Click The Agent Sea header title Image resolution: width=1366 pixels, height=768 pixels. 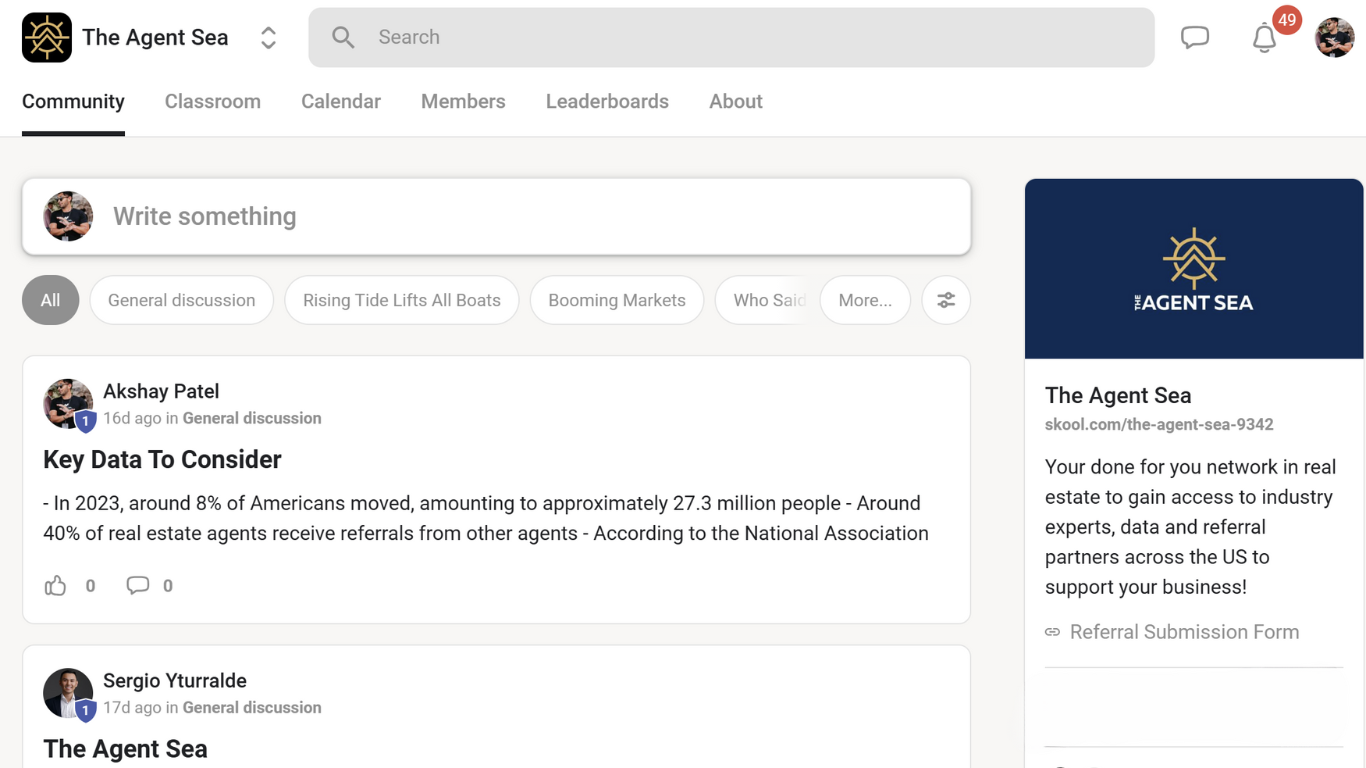point(155,38)
